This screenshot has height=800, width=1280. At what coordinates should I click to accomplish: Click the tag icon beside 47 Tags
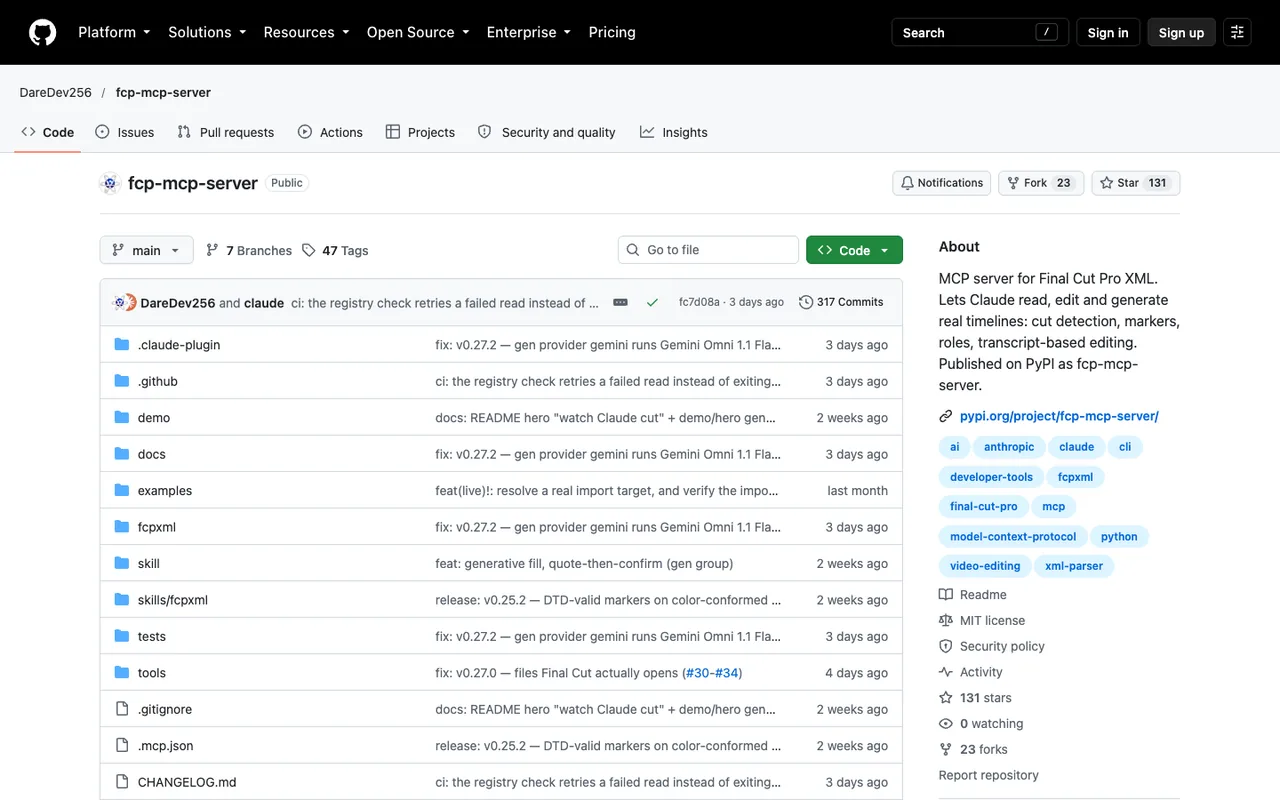pos(309,250)
